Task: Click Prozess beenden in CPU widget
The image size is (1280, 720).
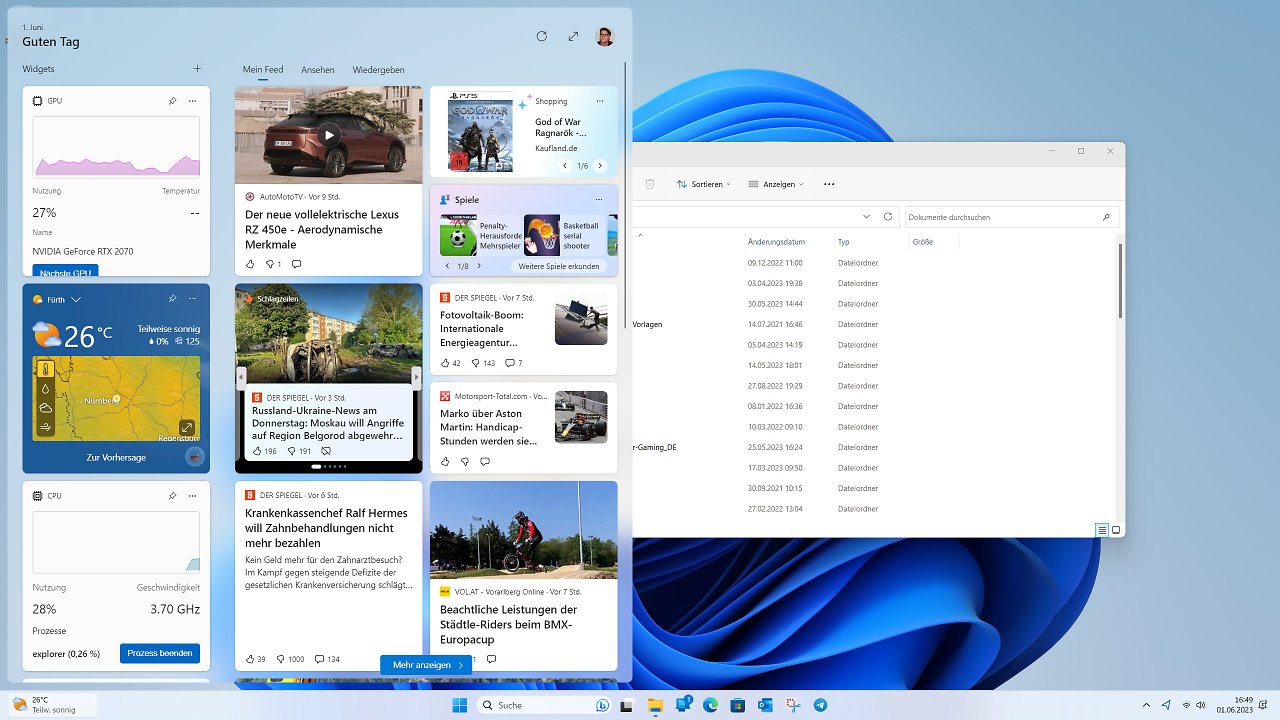Action: [160, 653]
